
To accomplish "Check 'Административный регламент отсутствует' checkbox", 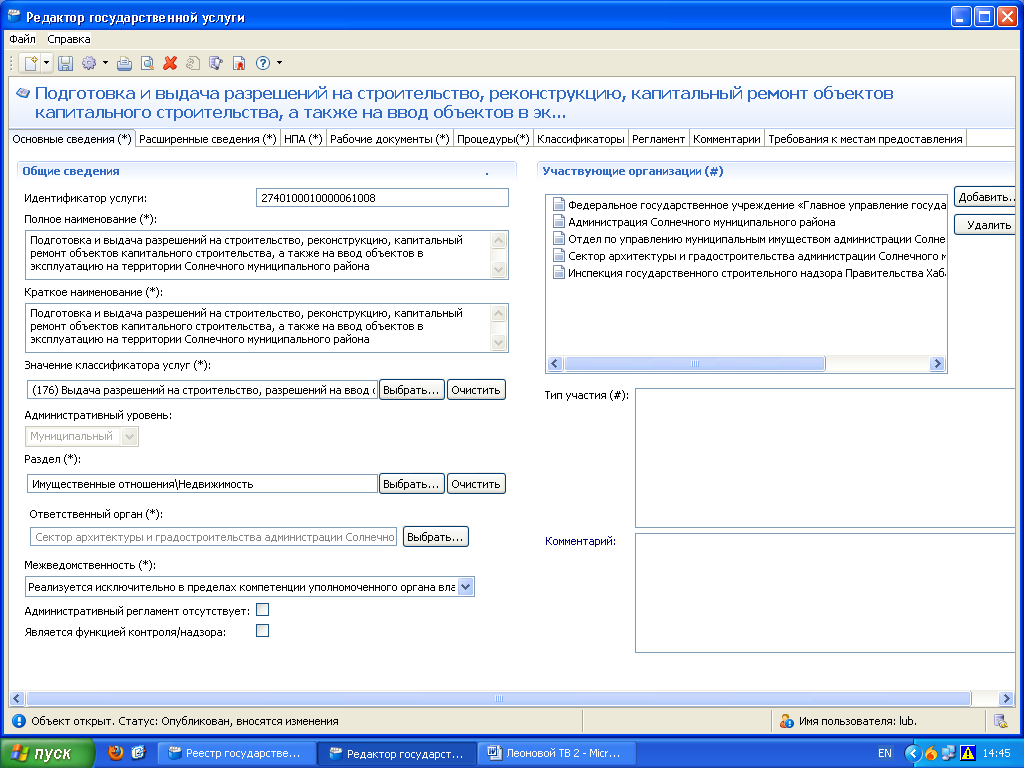I will click(x=263, y=610).
